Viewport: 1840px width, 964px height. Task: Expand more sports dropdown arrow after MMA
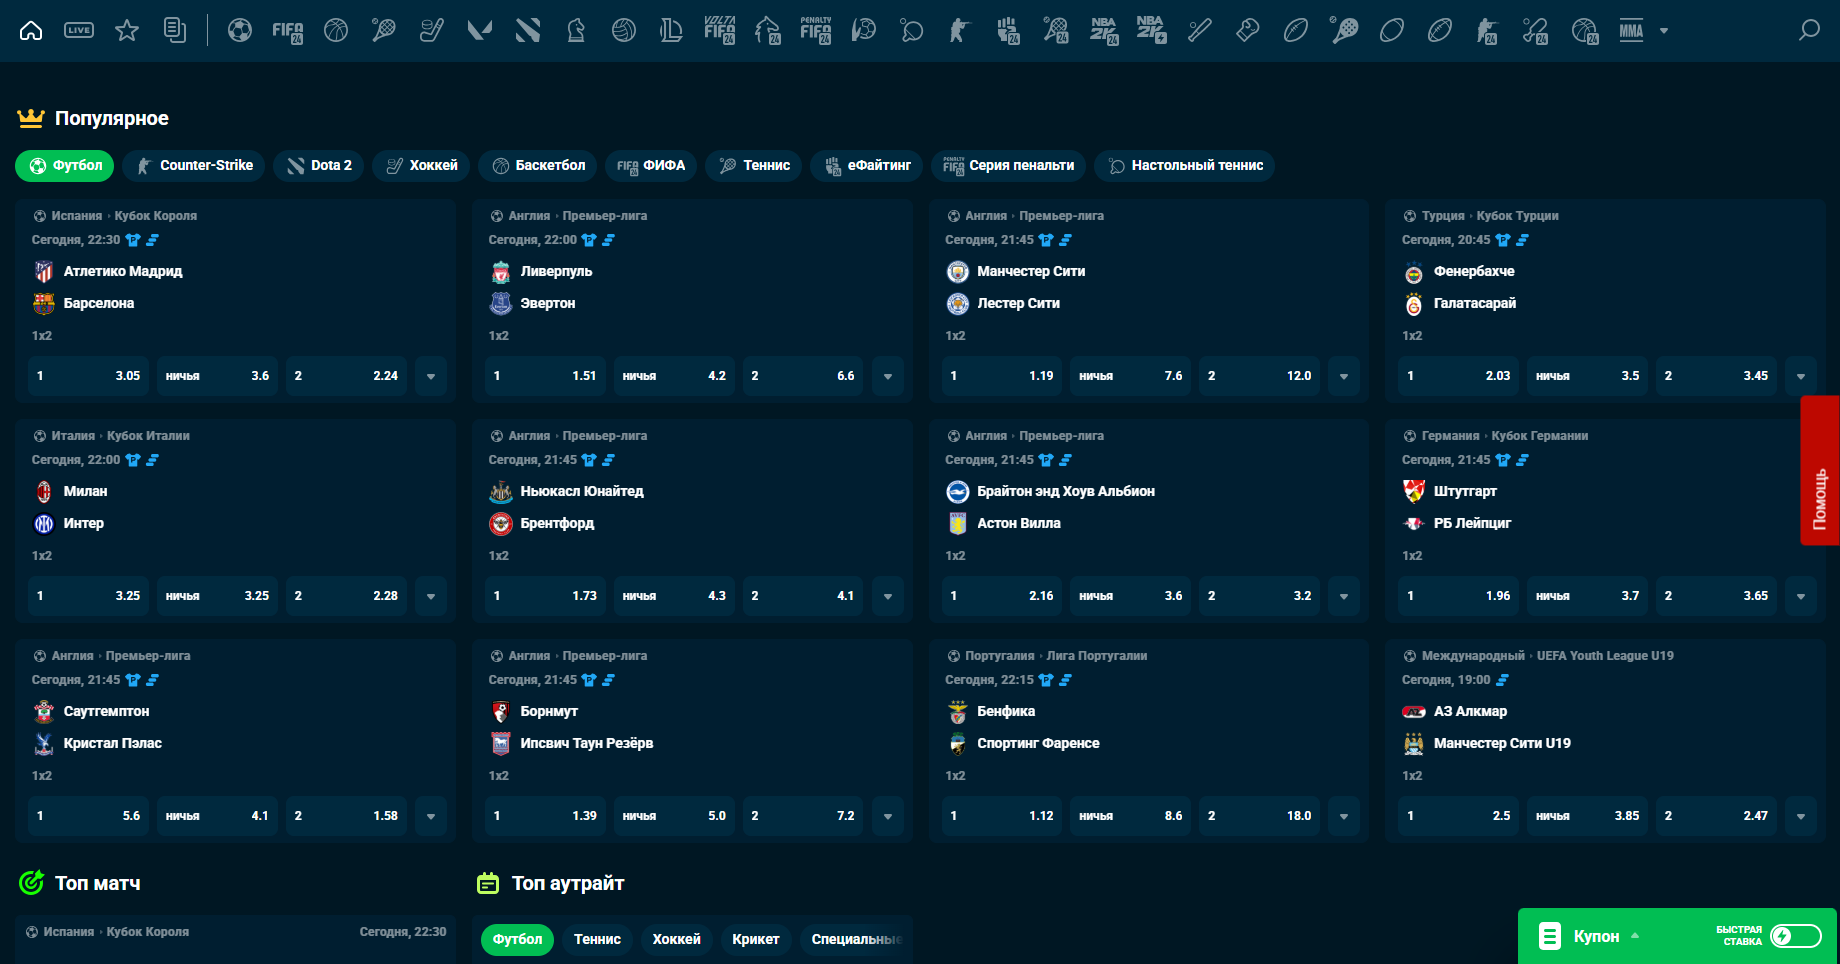pos(1664,31)
